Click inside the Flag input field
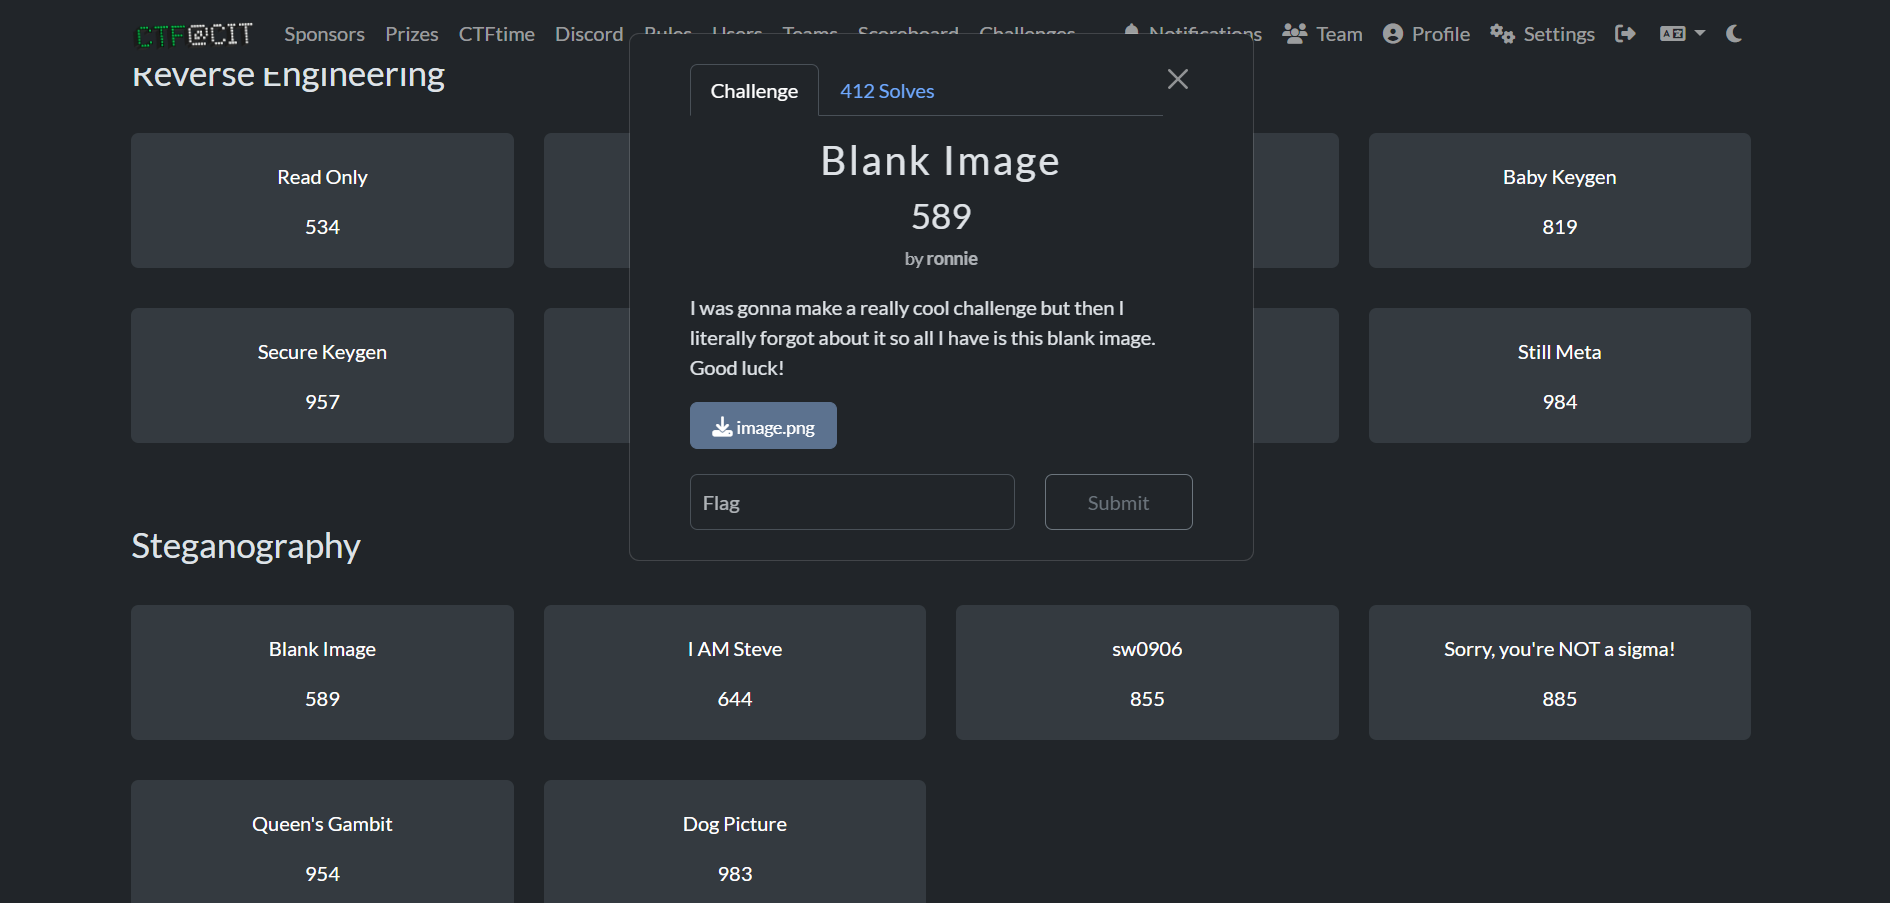 tap(851, 502)
